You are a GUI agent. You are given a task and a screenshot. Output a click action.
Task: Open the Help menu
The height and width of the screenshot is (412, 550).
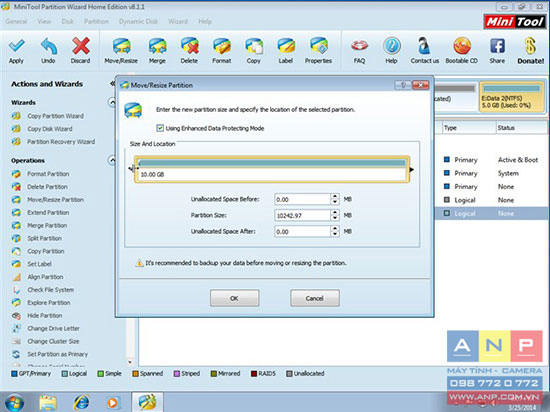205,21
